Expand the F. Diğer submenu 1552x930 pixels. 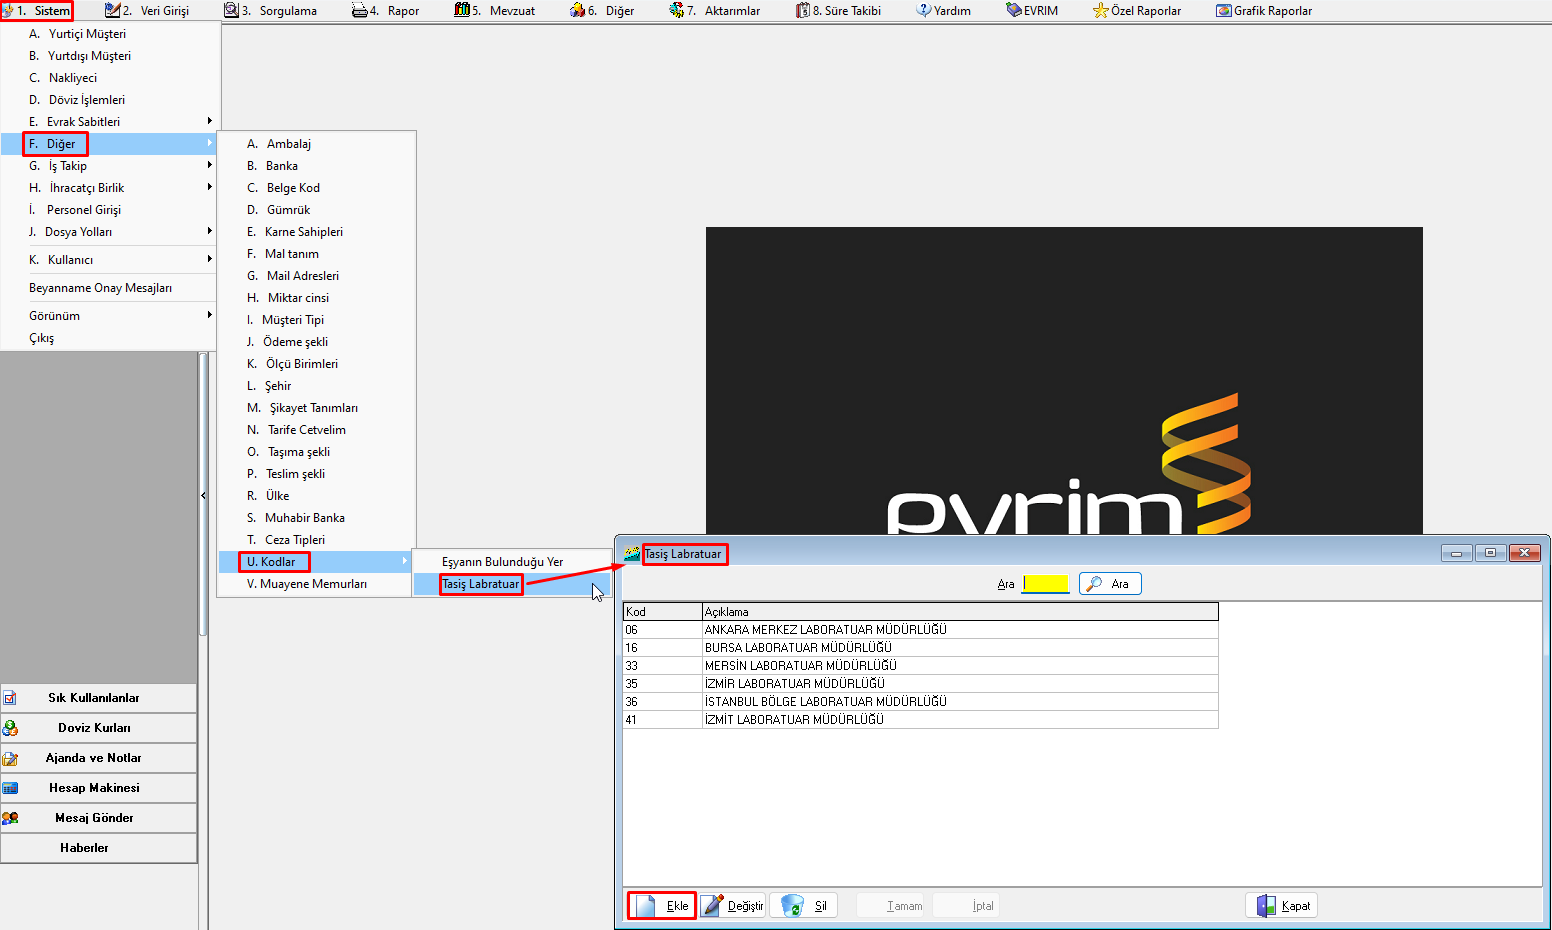110,144
